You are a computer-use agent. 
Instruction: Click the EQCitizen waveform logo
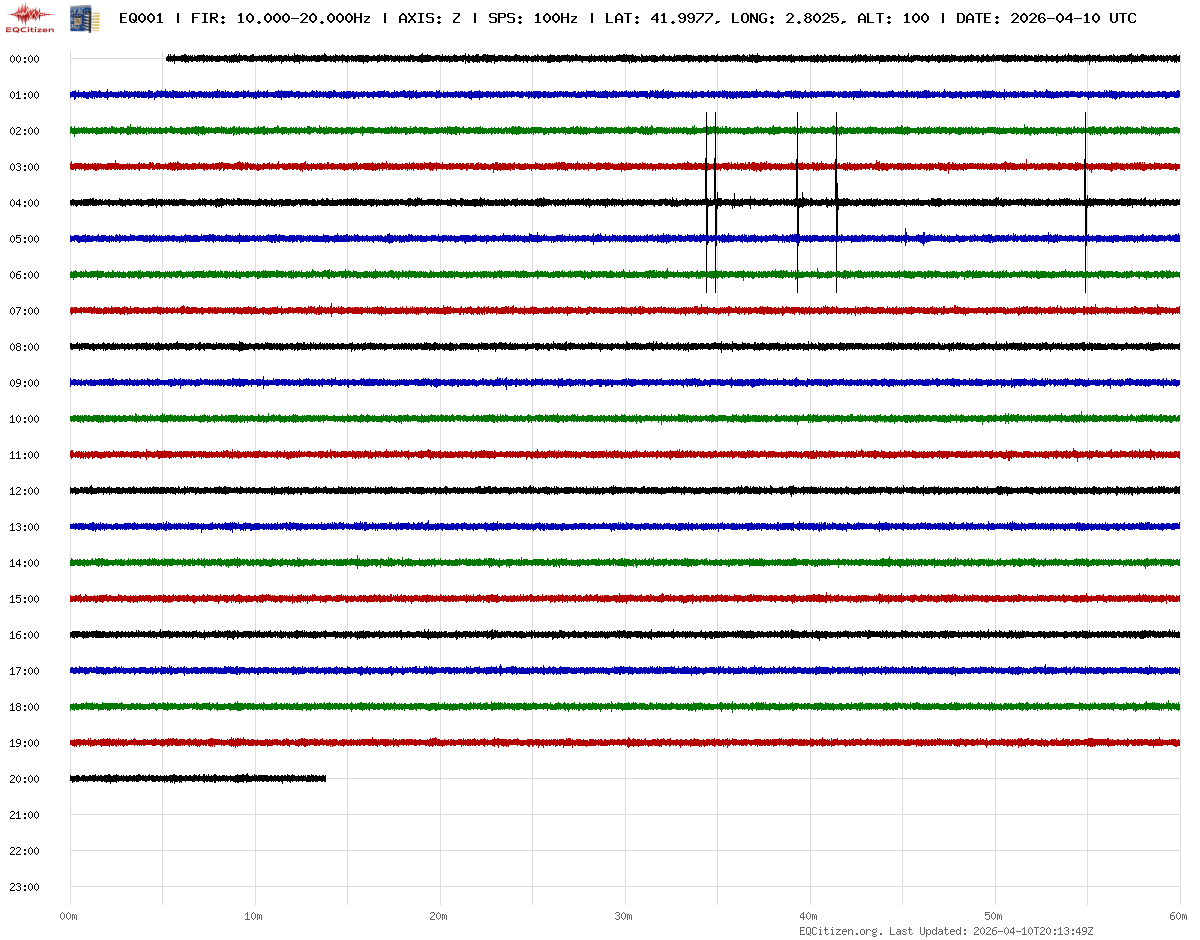31,17
